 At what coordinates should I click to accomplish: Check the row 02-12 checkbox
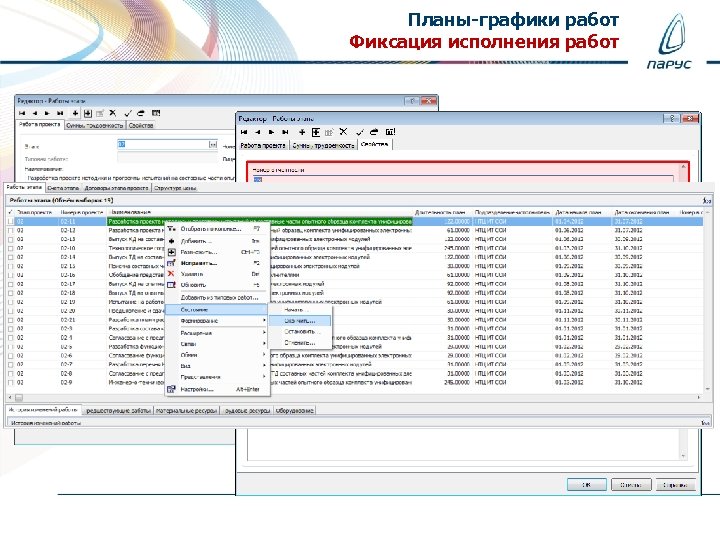pos(11,231)
